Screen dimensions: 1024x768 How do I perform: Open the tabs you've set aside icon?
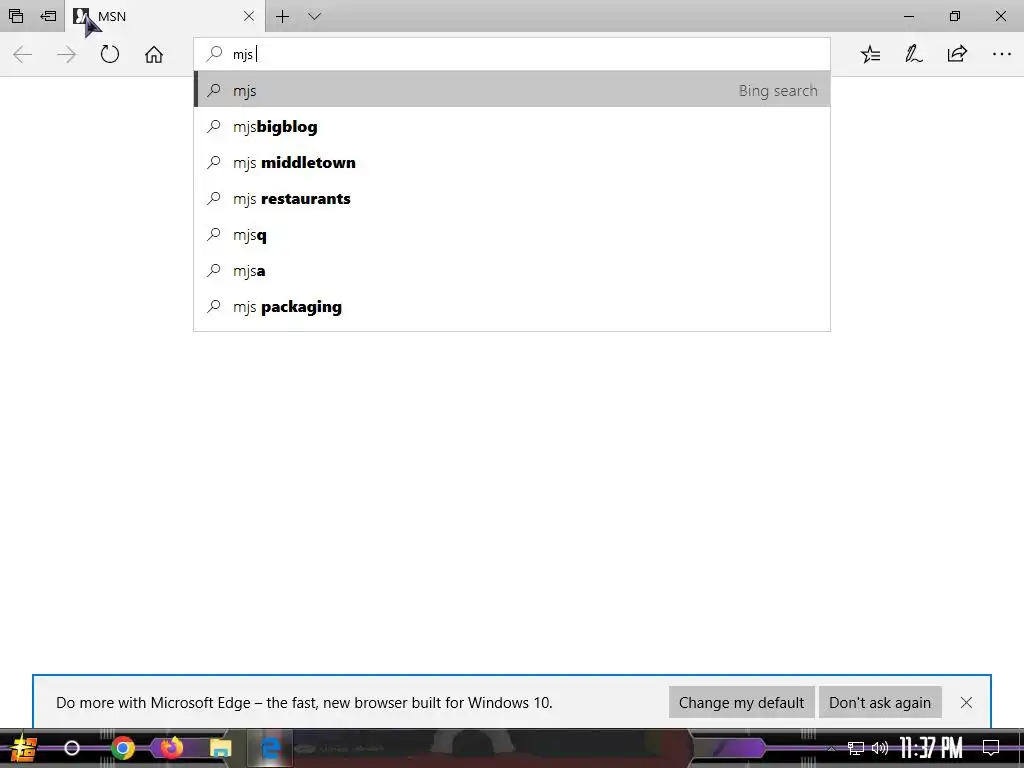[16, 16]
